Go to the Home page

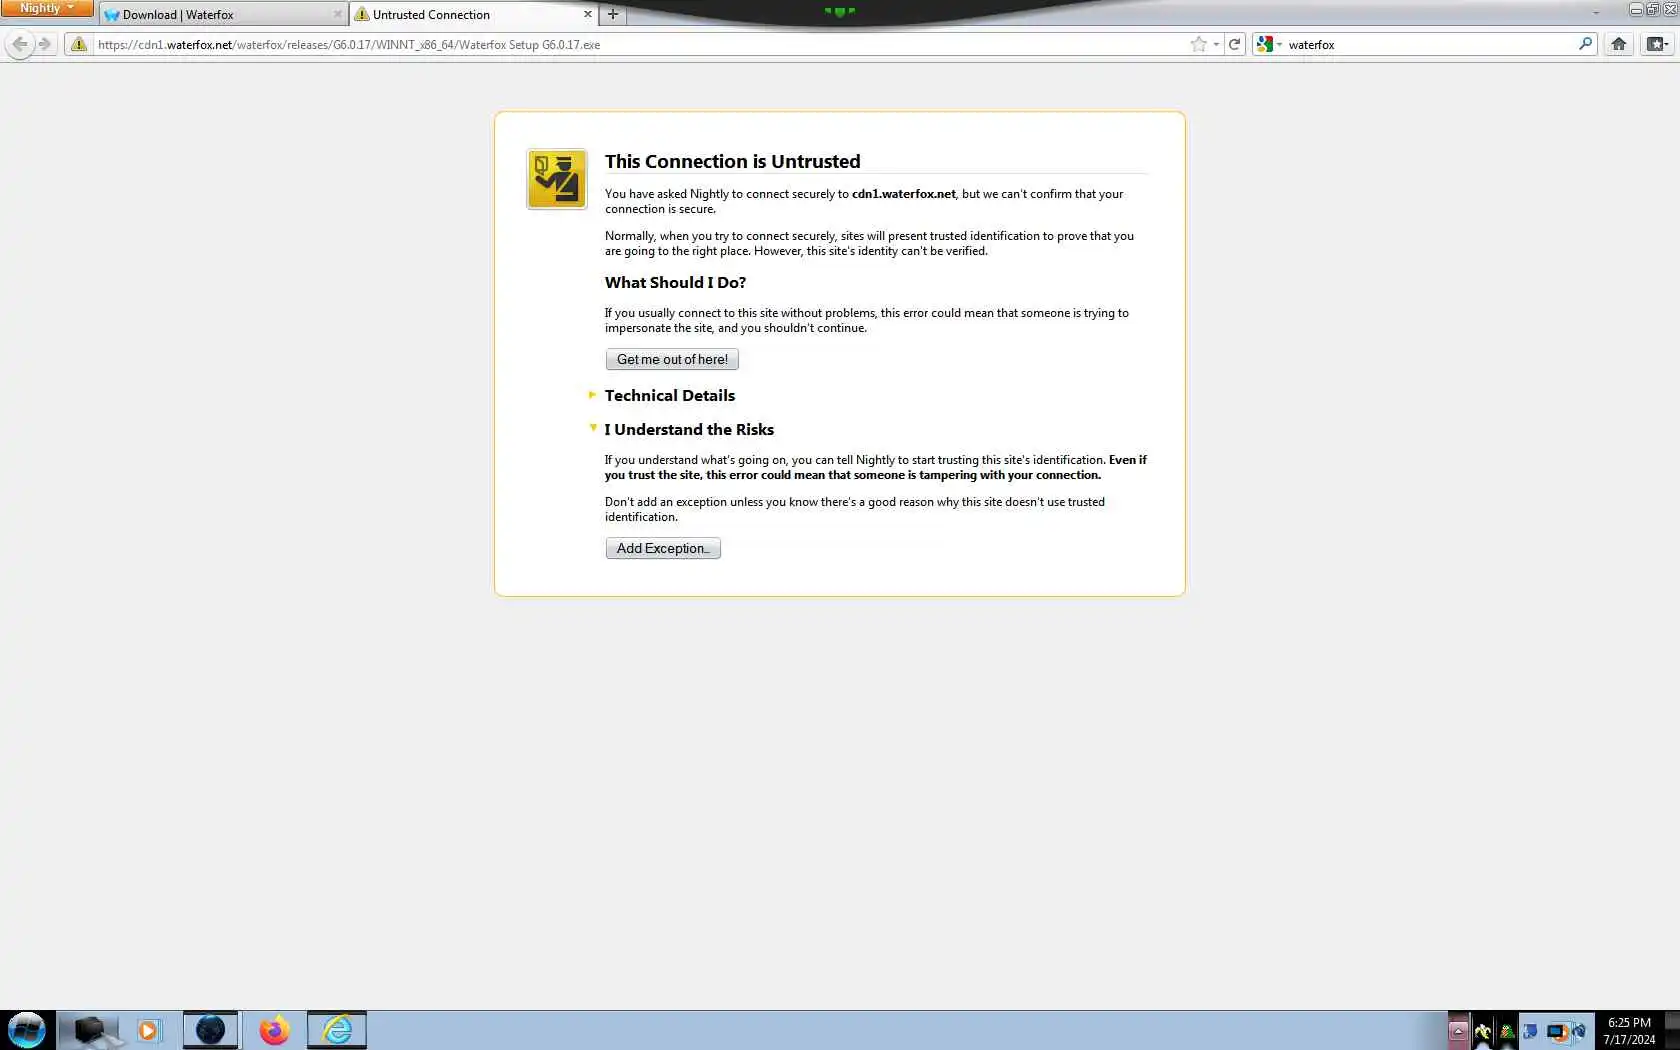click(1618, 44)
